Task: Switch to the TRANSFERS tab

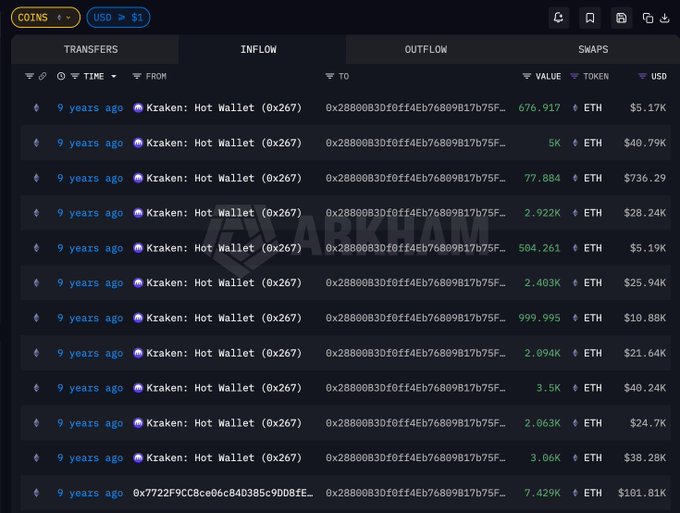Action: (x=91, y=49)
